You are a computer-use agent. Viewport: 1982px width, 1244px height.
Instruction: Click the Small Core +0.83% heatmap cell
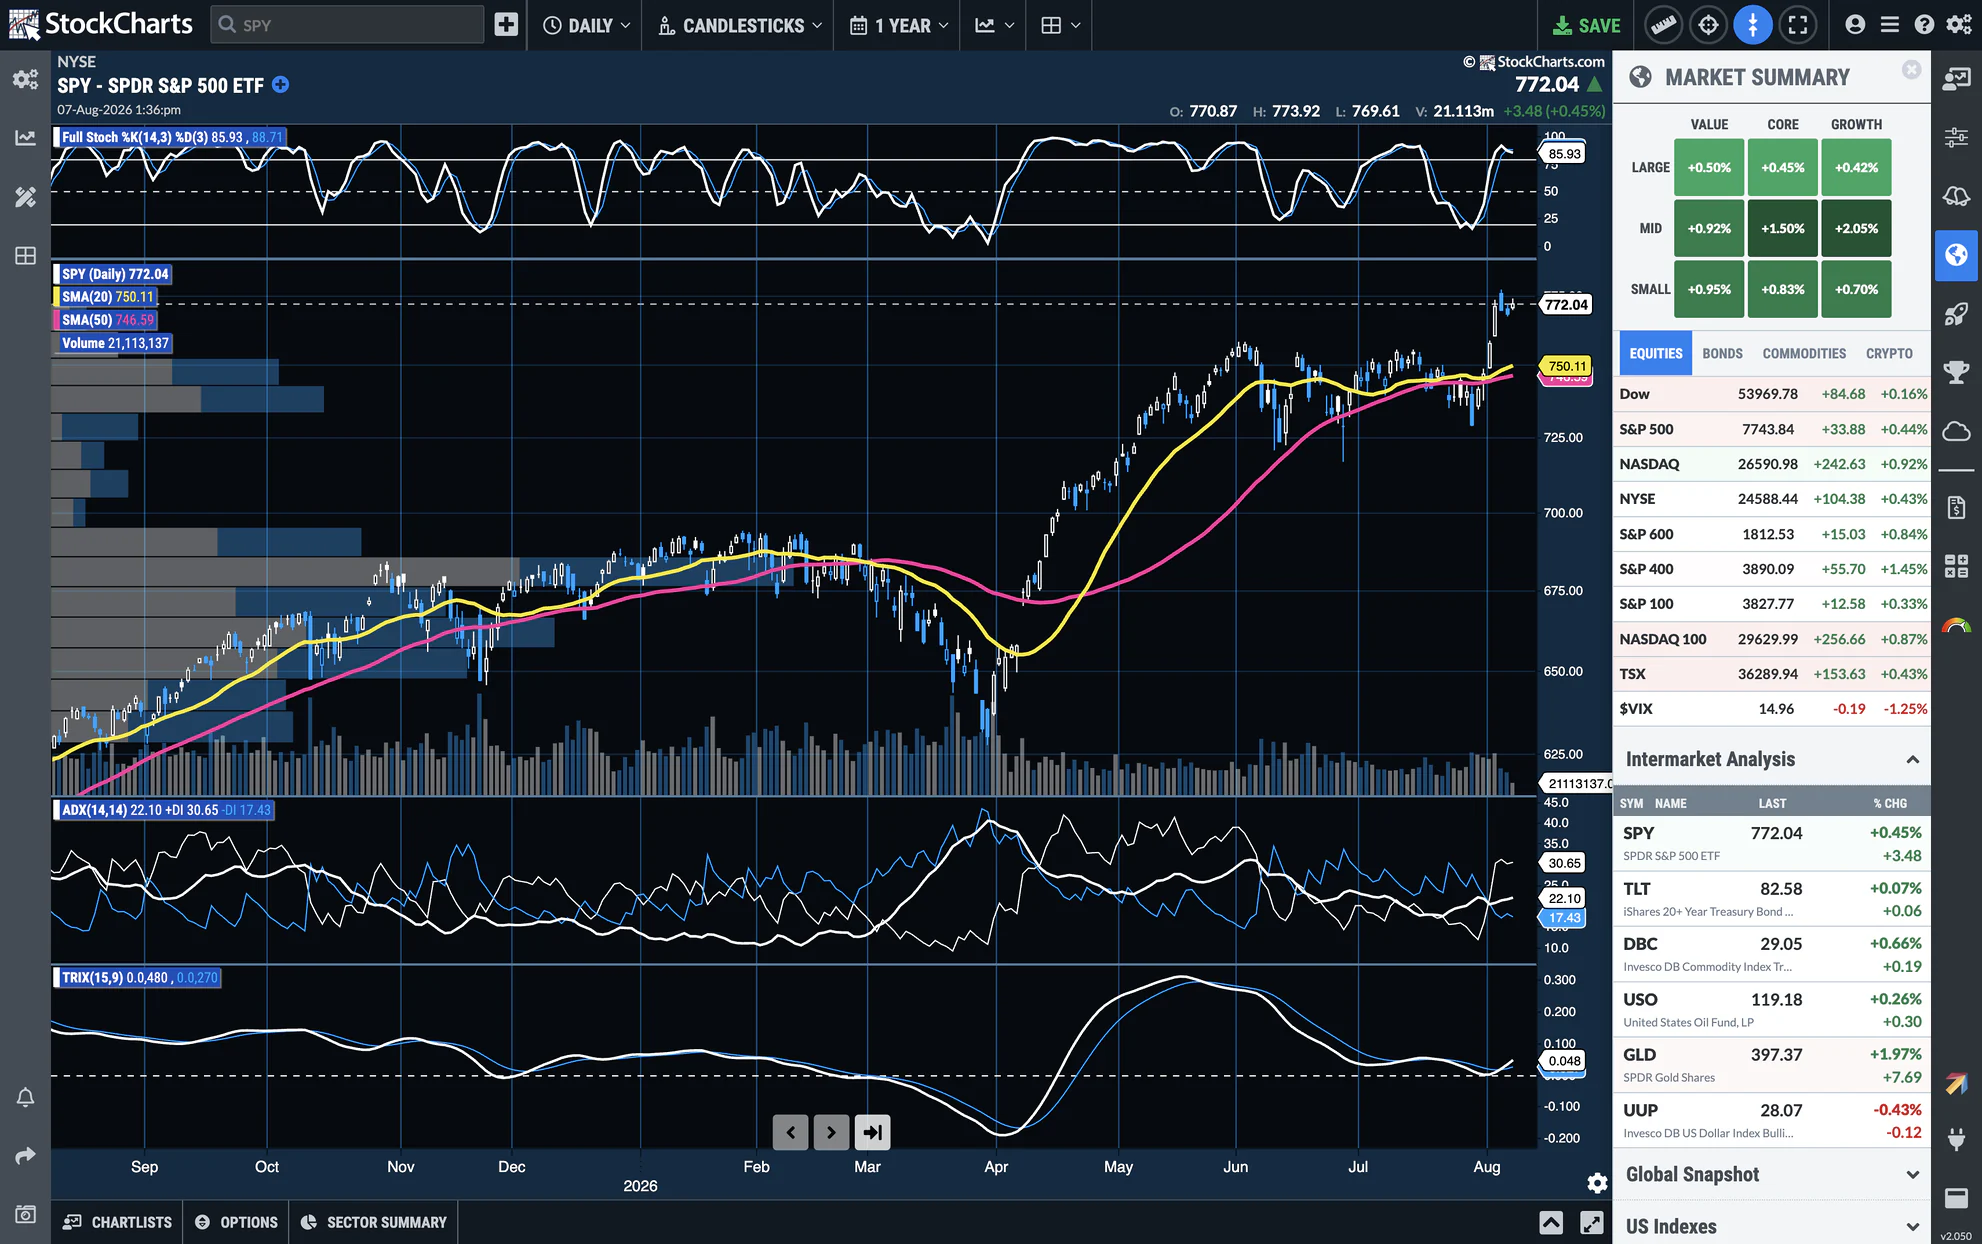(1782, 290)
